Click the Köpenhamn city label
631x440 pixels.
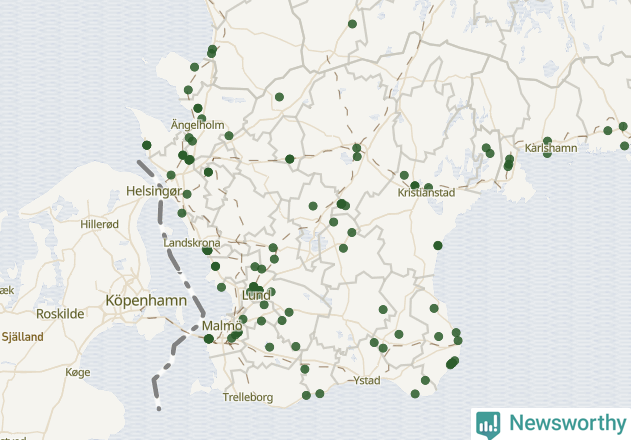pos(146,301)
